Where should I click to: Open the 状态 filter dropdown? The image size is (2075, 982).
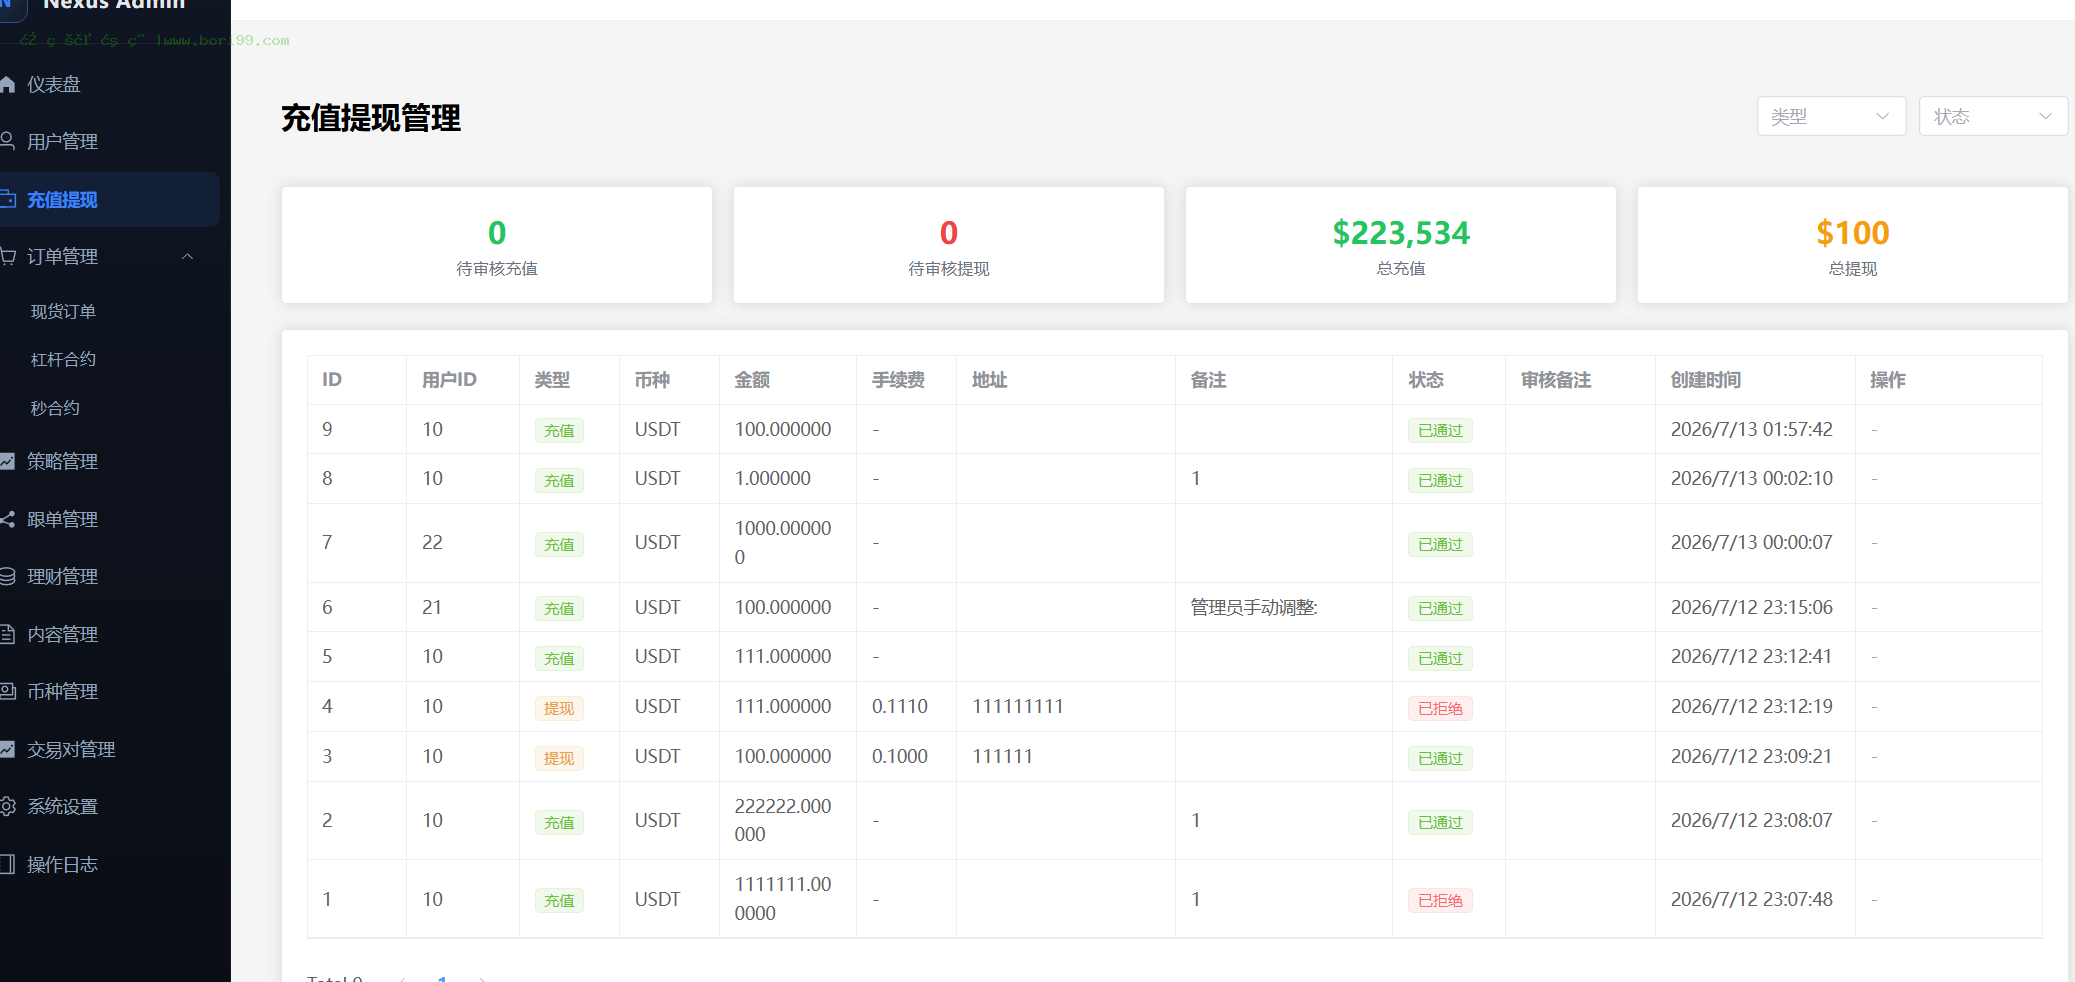coord(1993,116)
